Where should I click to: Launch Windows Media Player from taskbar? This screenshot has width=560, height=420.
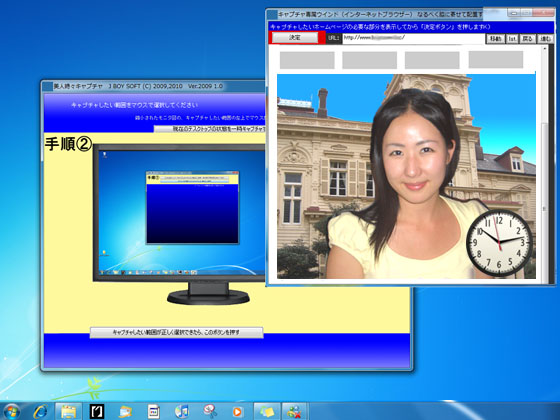pyautogui.click(x=237, y=411)
